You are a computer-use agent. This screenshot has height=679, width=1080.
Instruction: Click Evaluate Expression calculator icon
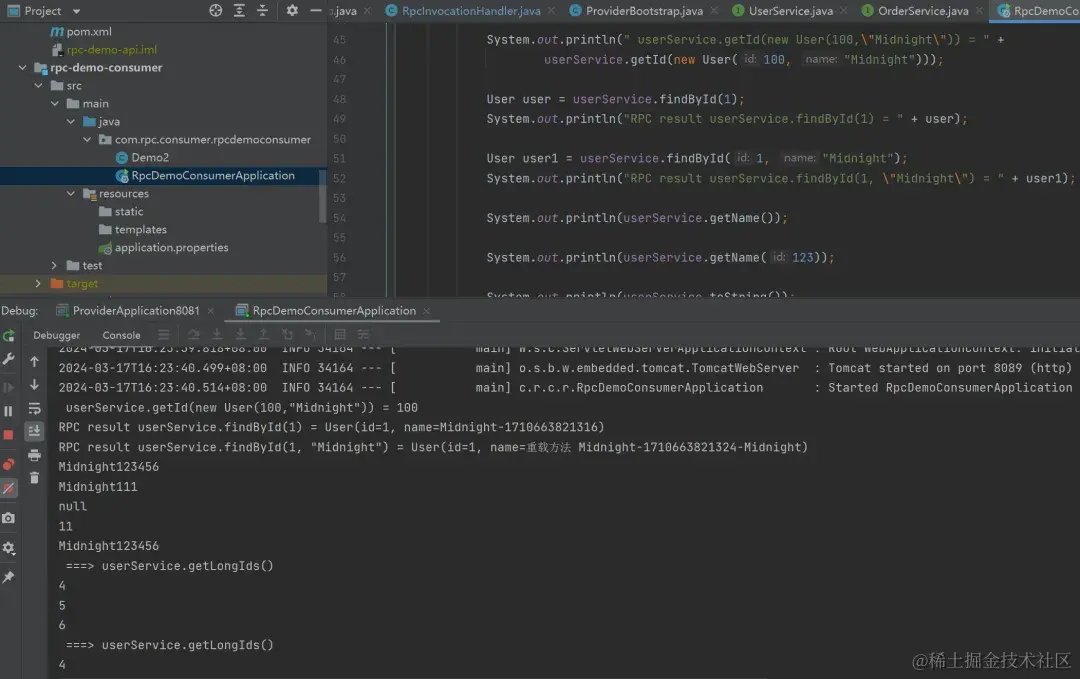coord(340,335)
